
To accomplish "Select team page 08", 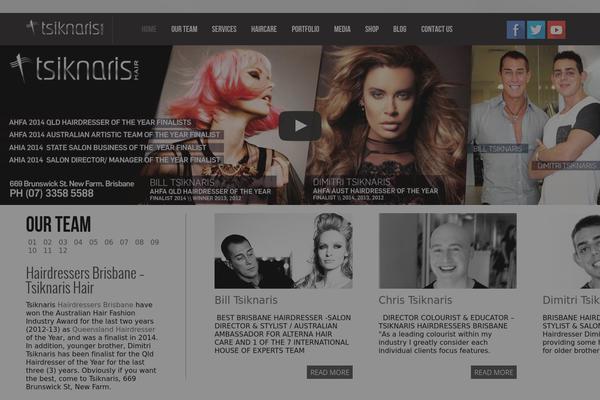I will [x=139, y=242].
